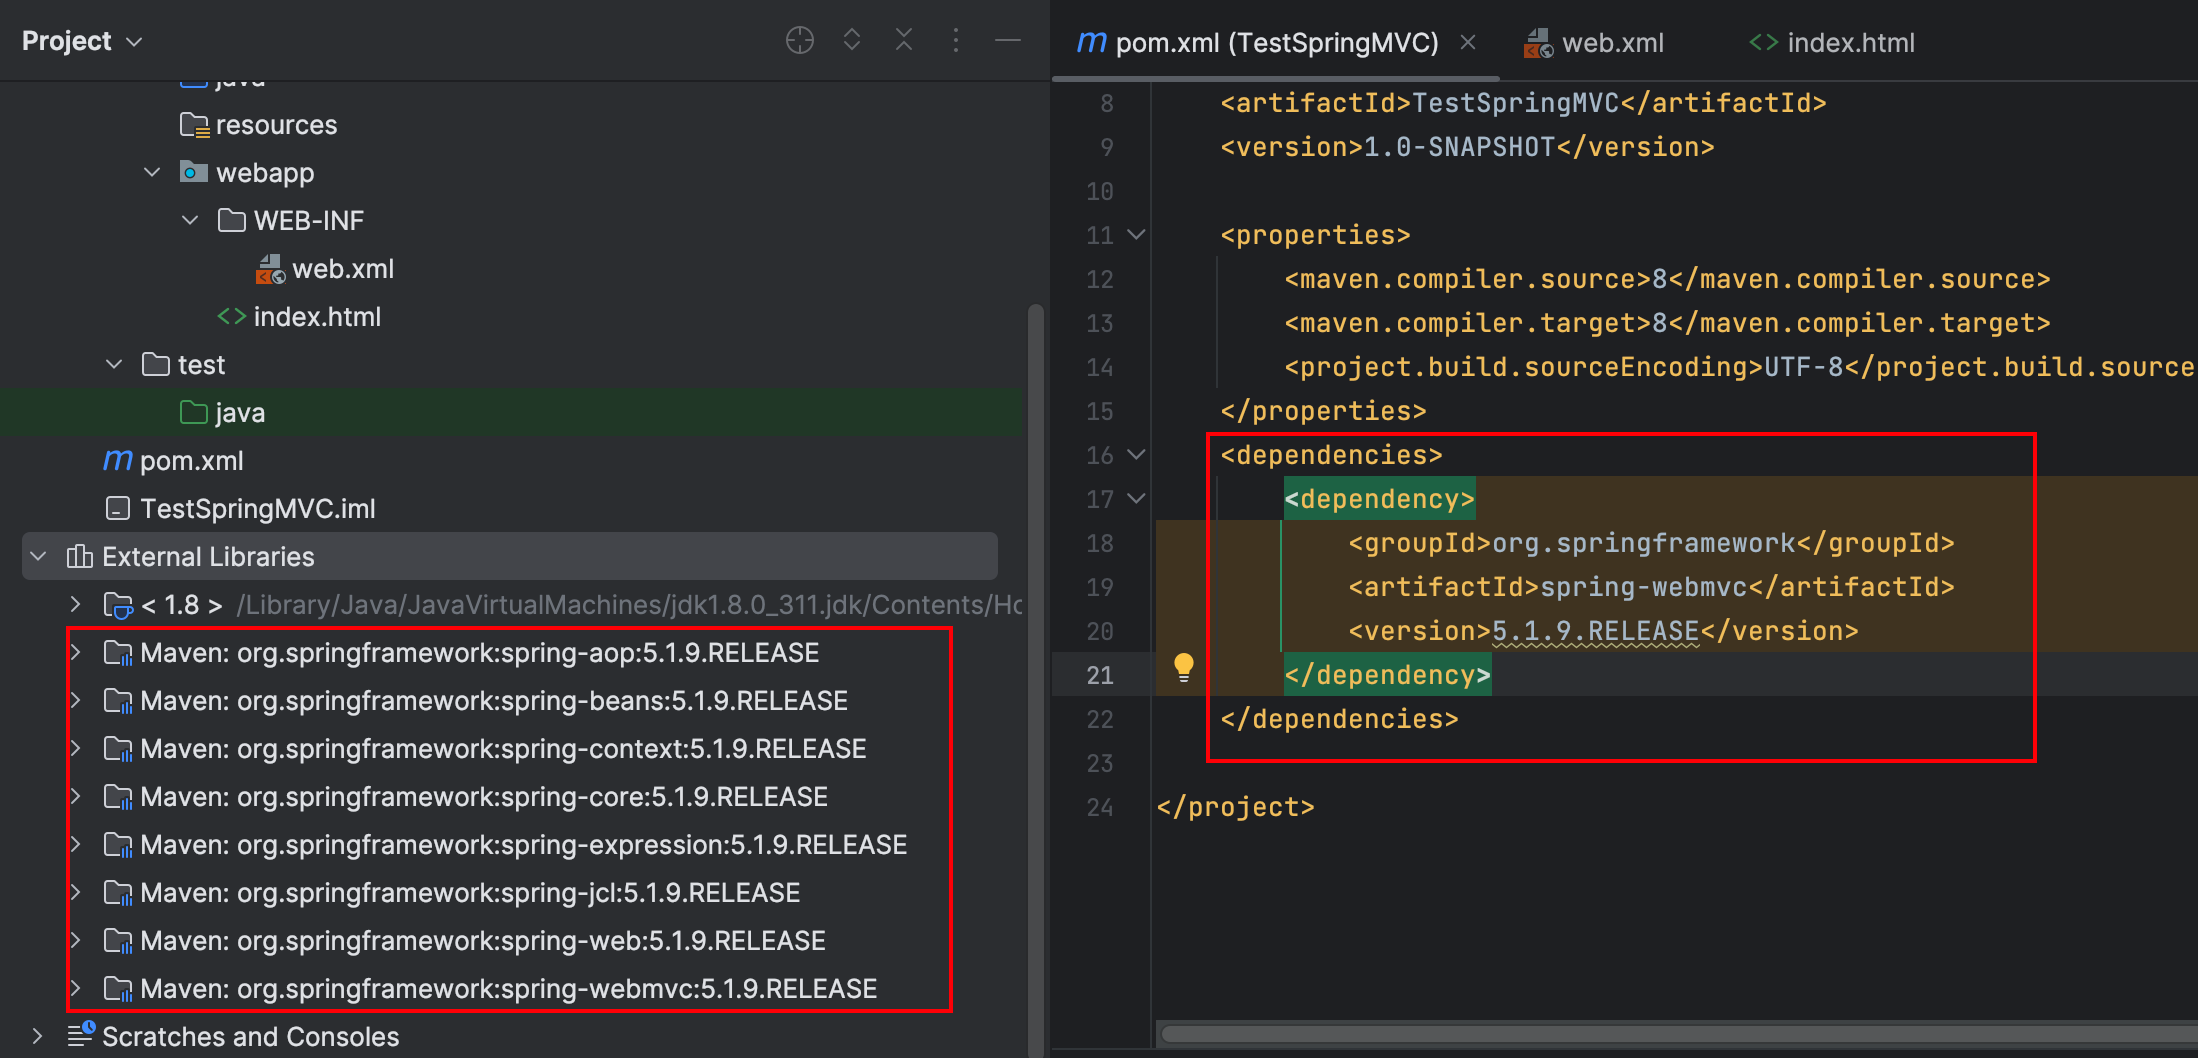Click the spring-webmvc artifactId text on line 19
The height and width of the screenshot is (1058, 2198).
[x=1643, y=587]
